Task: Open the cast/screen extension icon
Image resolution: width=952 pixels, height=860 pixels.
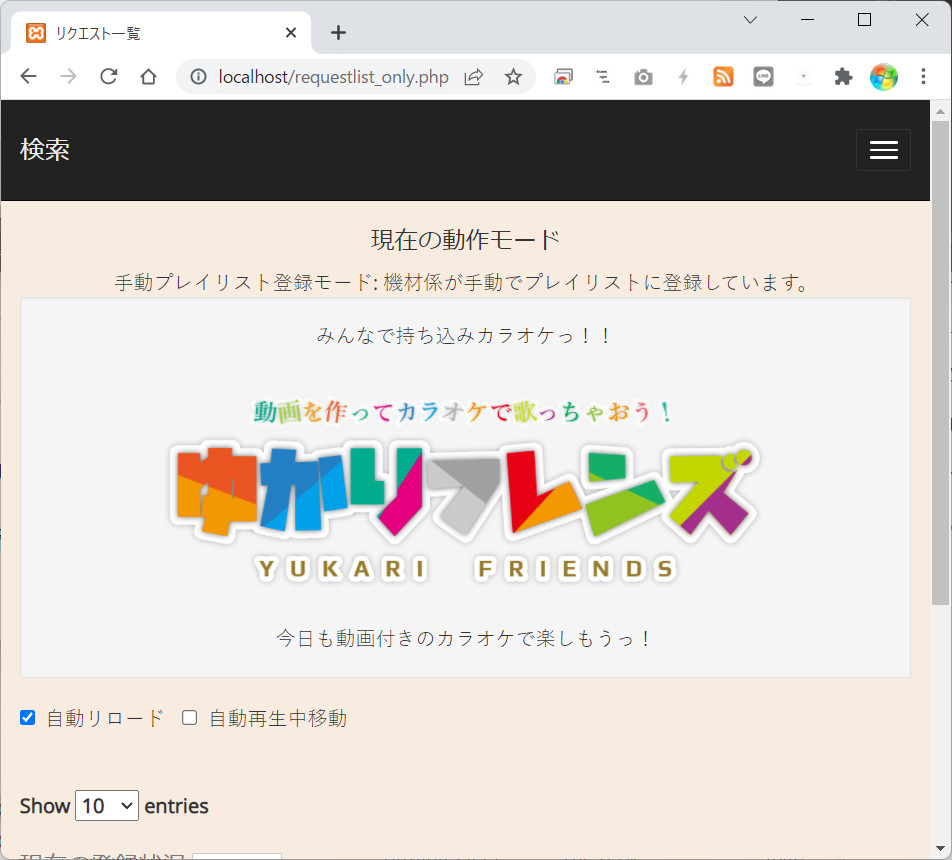Action: [563, 77]
